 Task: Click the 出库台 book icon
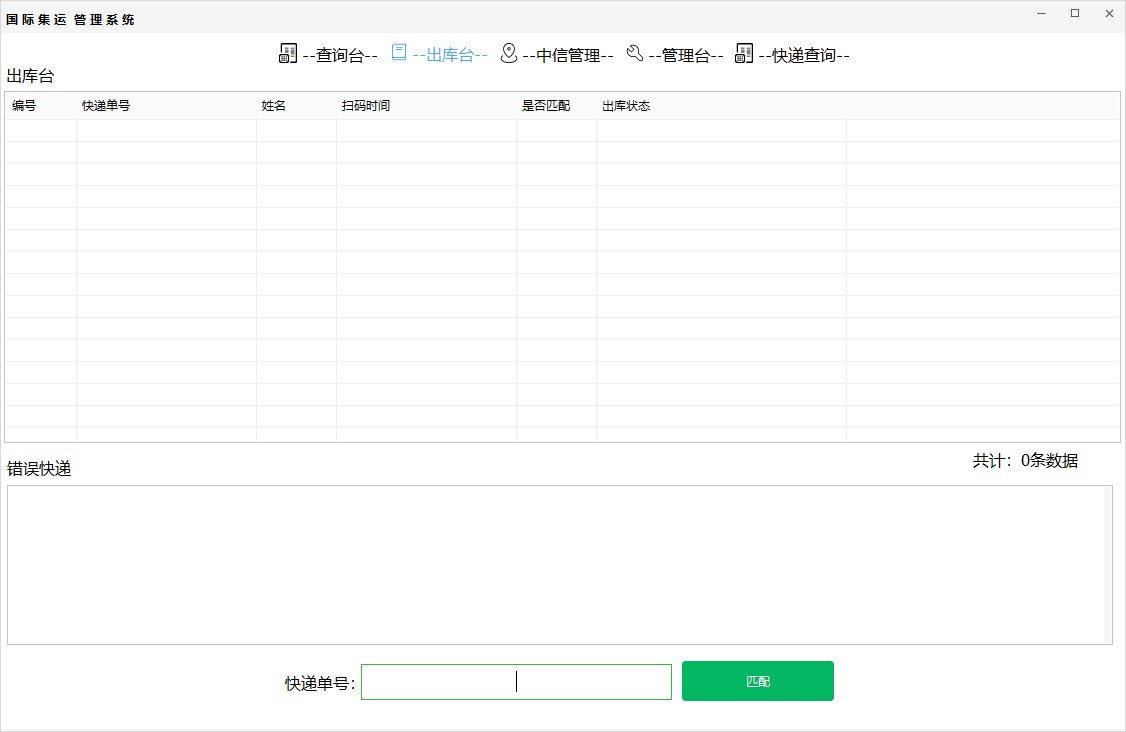coord(399,52)
